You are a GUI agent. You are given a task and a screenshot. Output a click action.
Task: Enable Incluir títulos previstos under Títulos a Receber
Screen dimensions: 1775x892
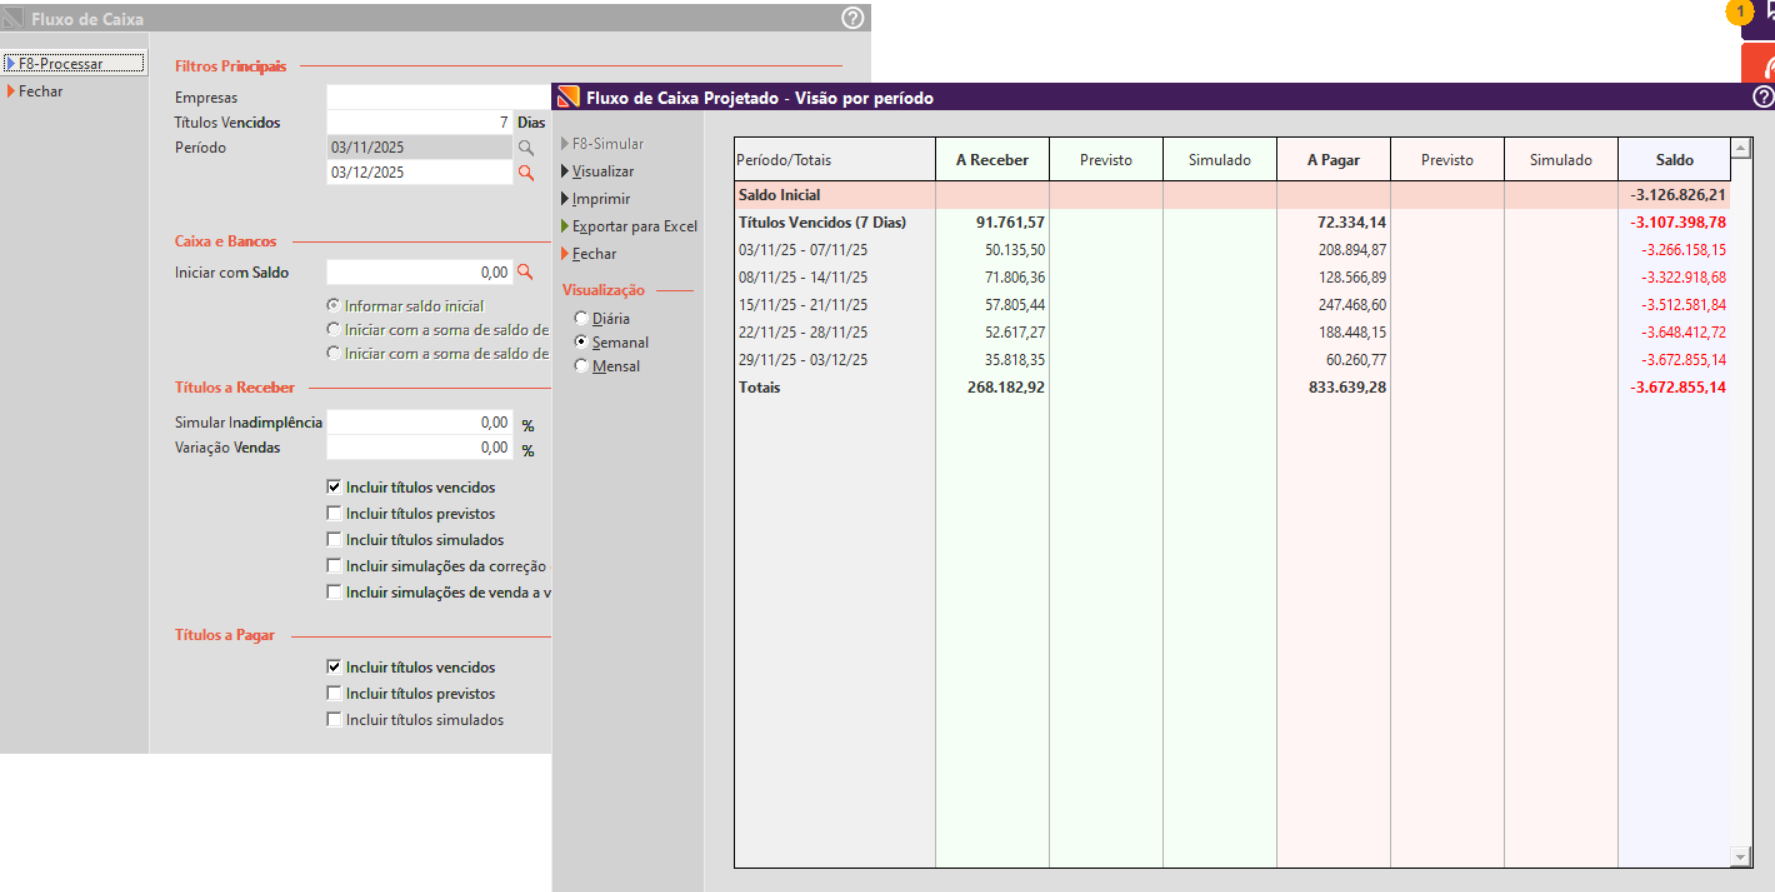click(x=334, y=513)
